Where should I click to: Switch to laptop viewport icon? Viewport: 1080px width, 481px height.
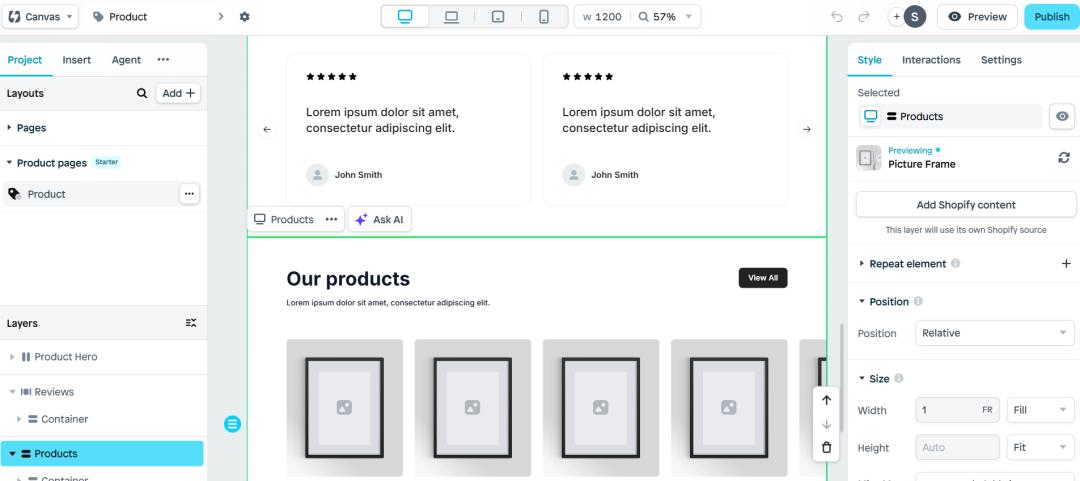(x=451, y=17)
